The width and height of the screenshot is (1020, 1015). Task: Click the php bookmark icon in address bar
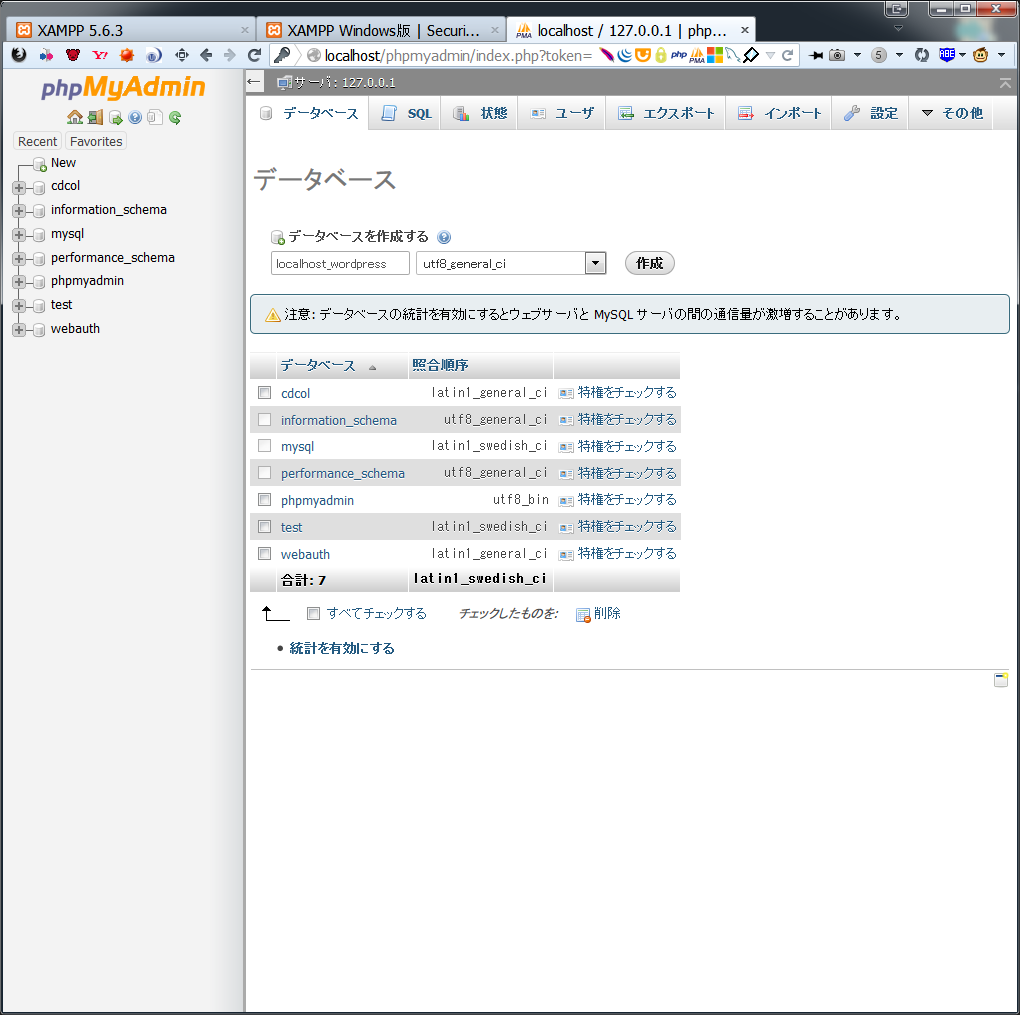[x=679, y=55]
